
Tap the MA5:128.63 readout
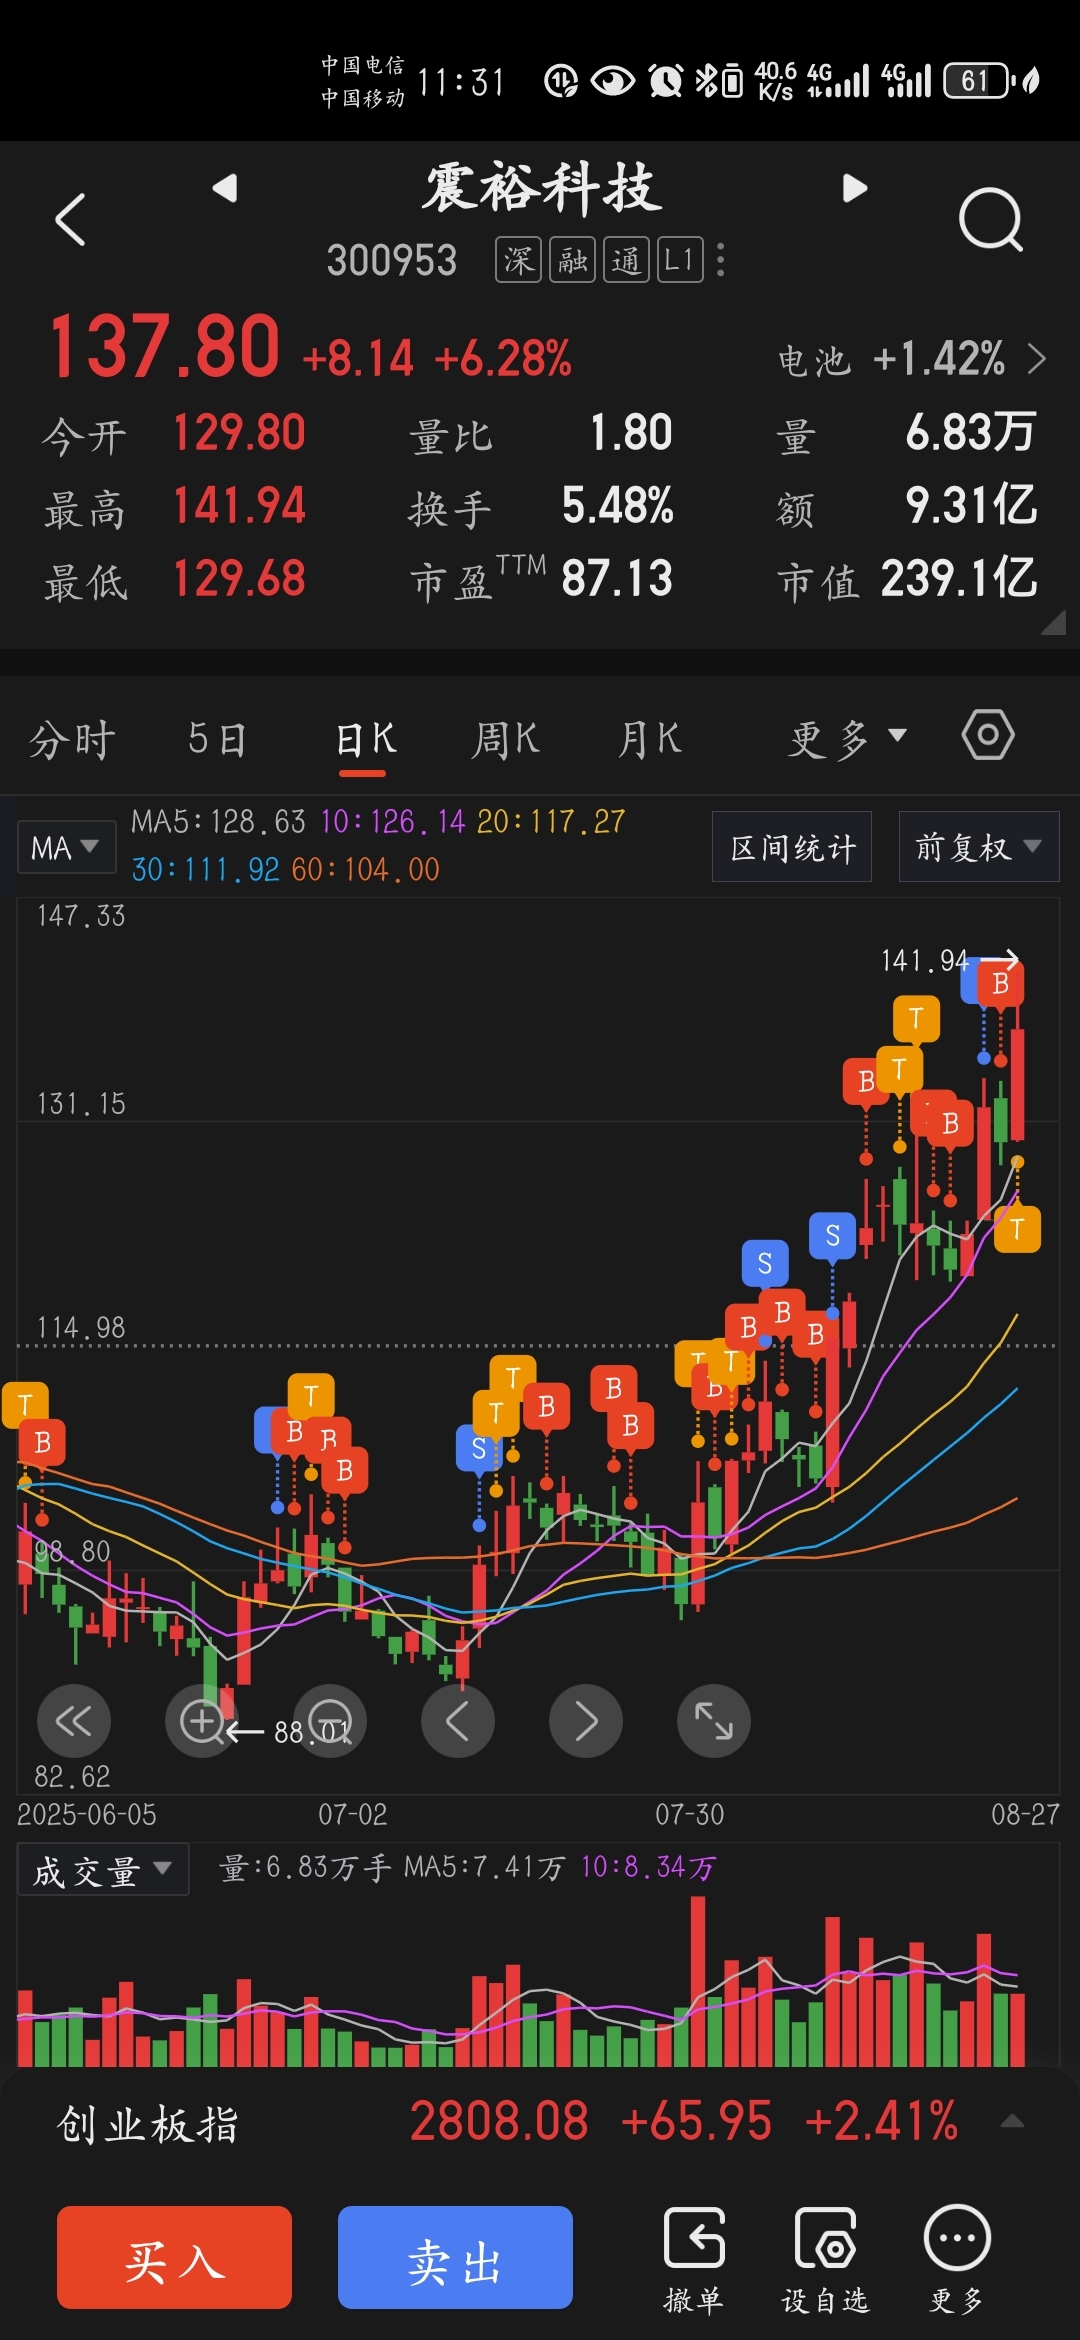(218, 822)
